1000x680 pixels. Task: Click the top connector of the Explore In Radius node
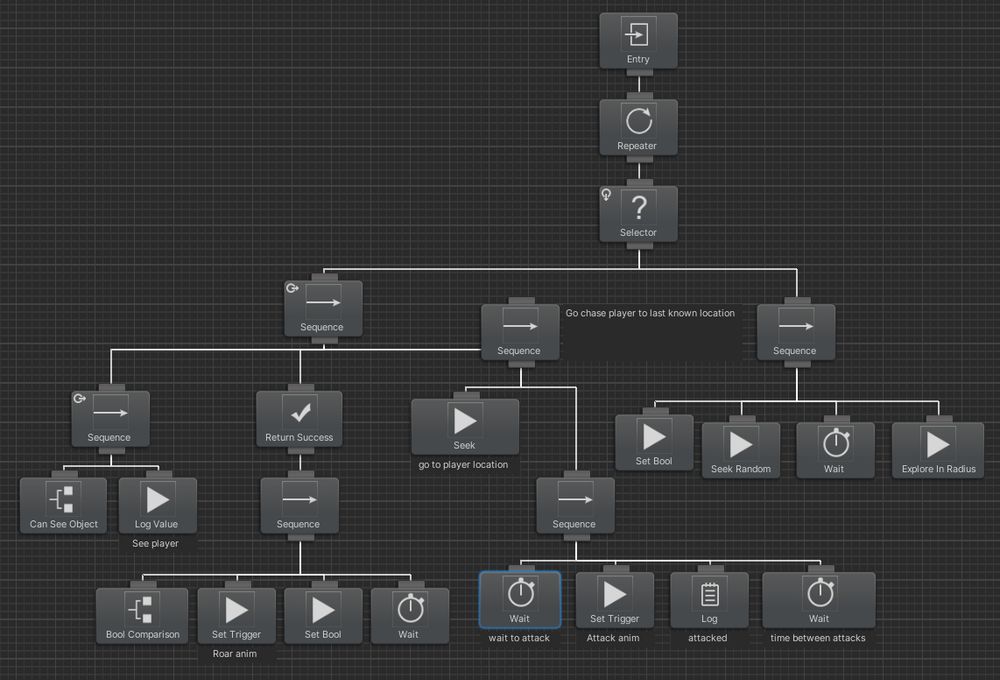pos(939,419)
